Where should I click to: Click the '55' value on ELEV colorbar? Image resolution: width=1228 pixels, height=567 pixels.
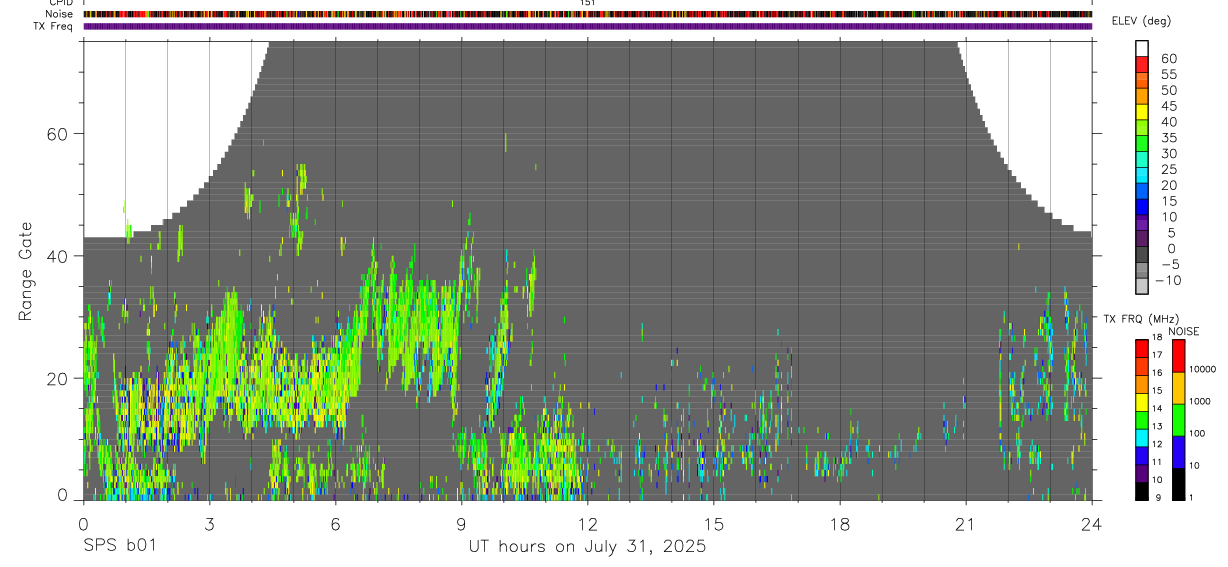[1168, 74]
